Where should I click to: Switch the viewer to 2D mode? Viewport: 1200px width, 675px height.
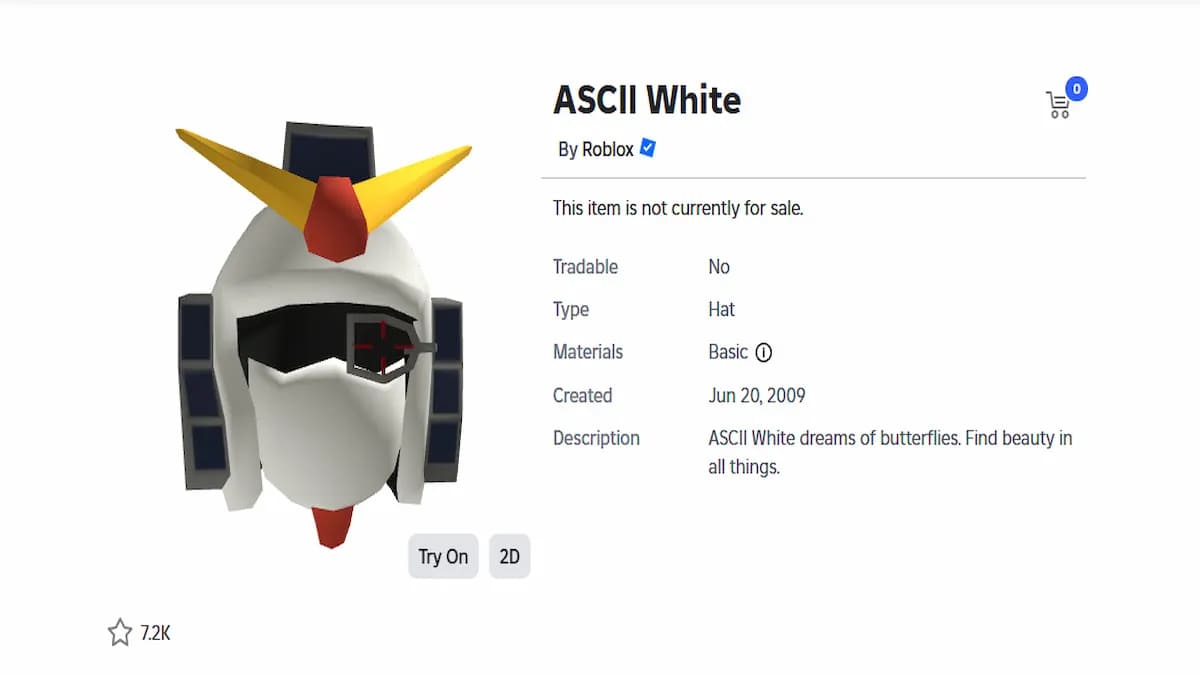pyautogui.click(x=509, y=556)
